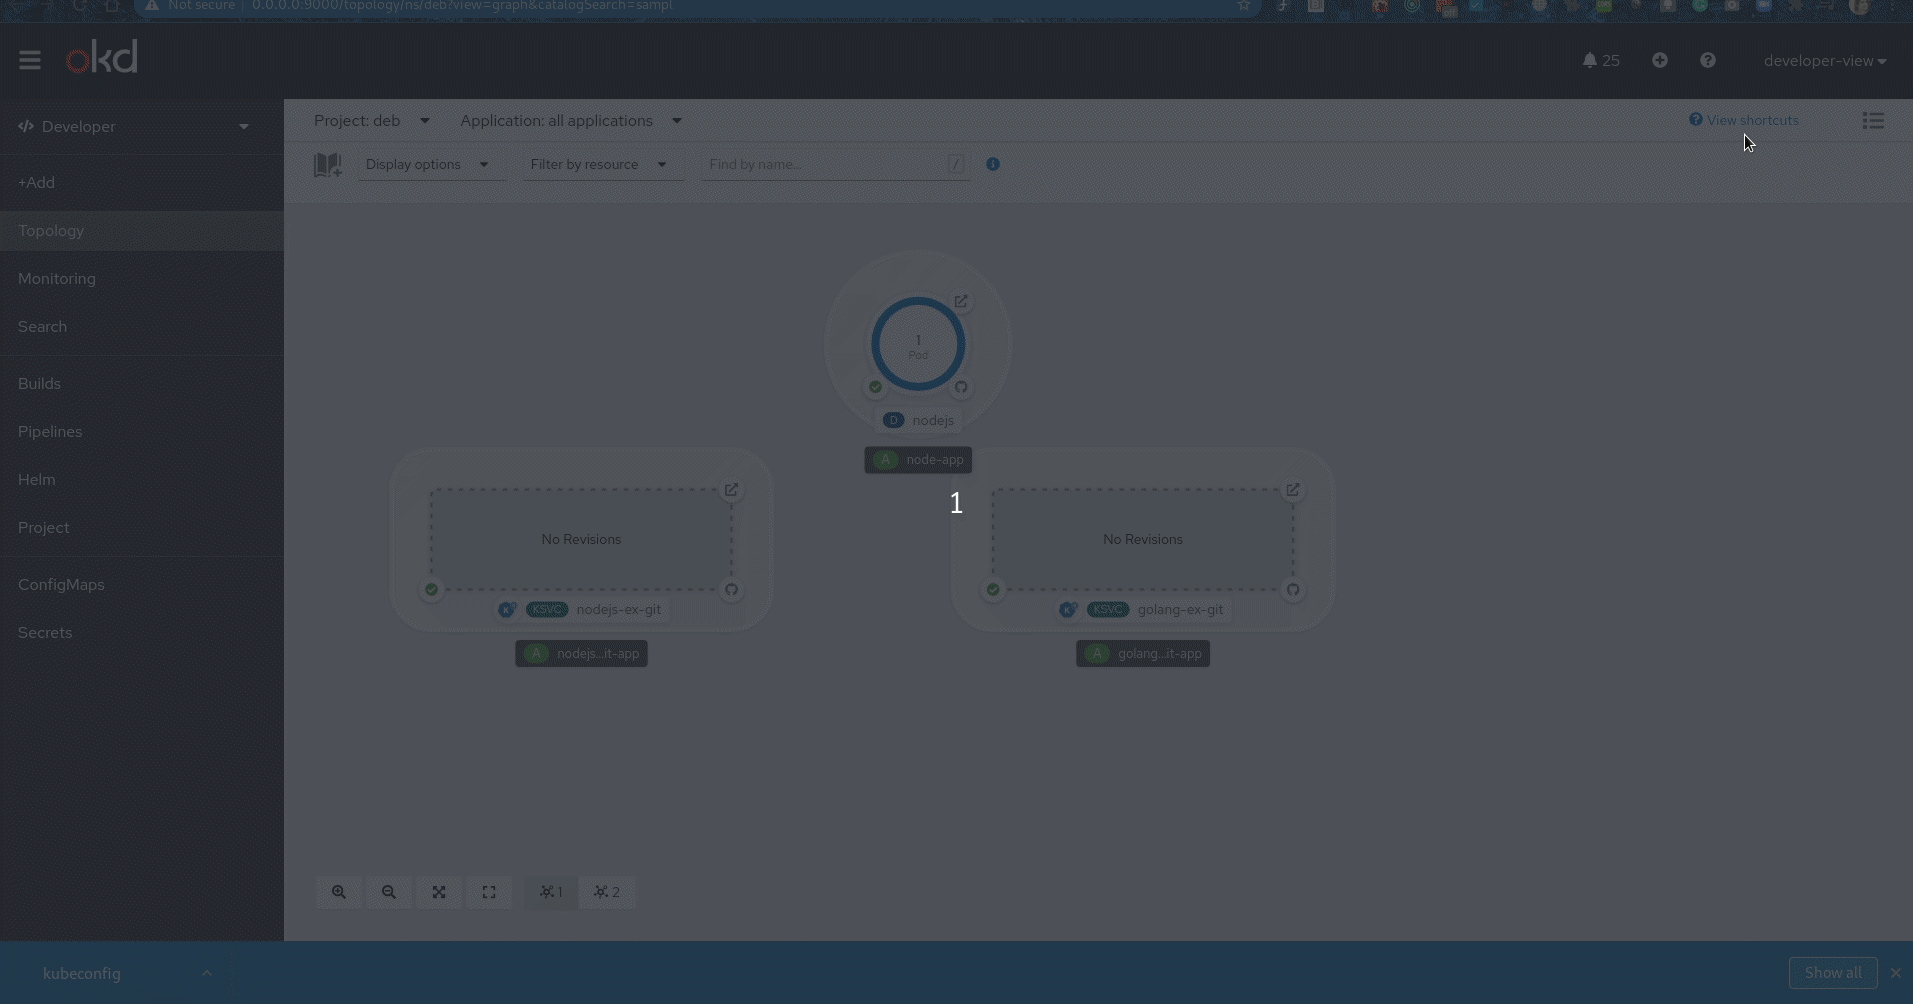Screen dimensions: 1913x1004
Task: Reset the topology graph view
Action: coord(489,892)
